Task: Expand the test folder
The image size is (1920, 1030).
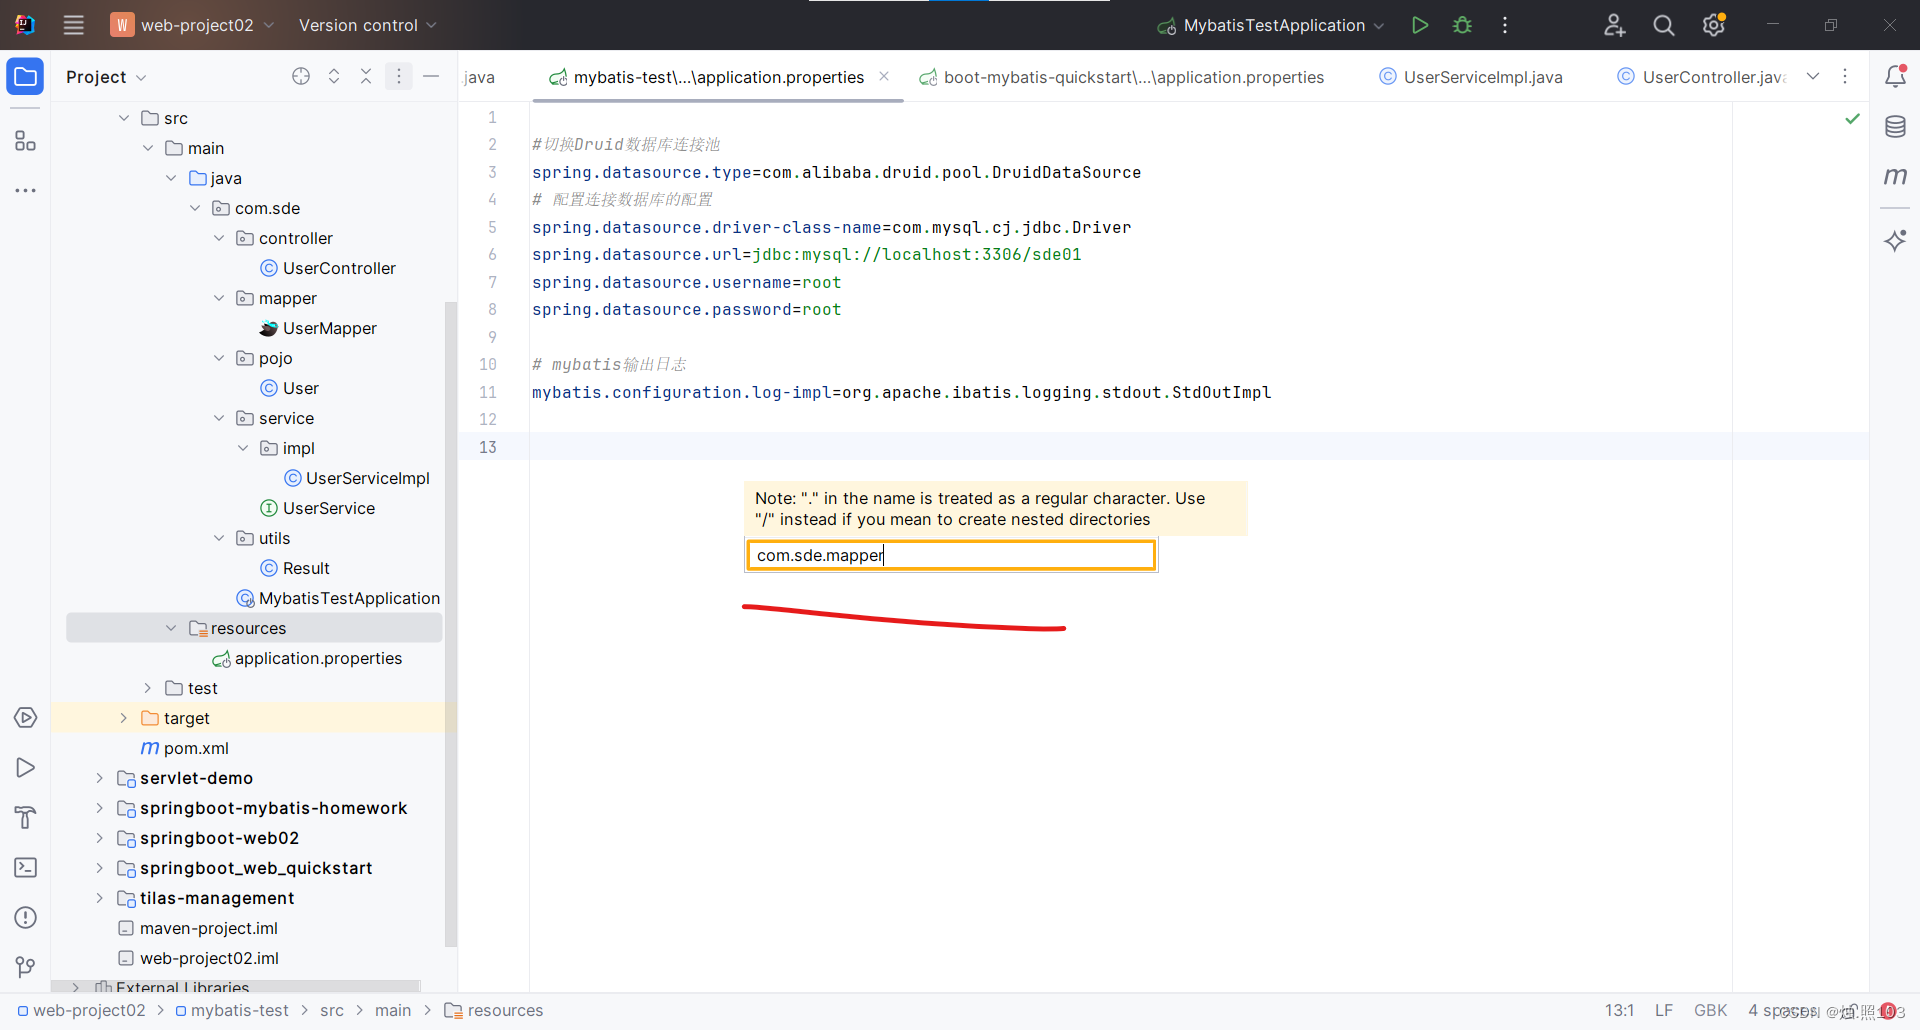Action: pos(148,688)
